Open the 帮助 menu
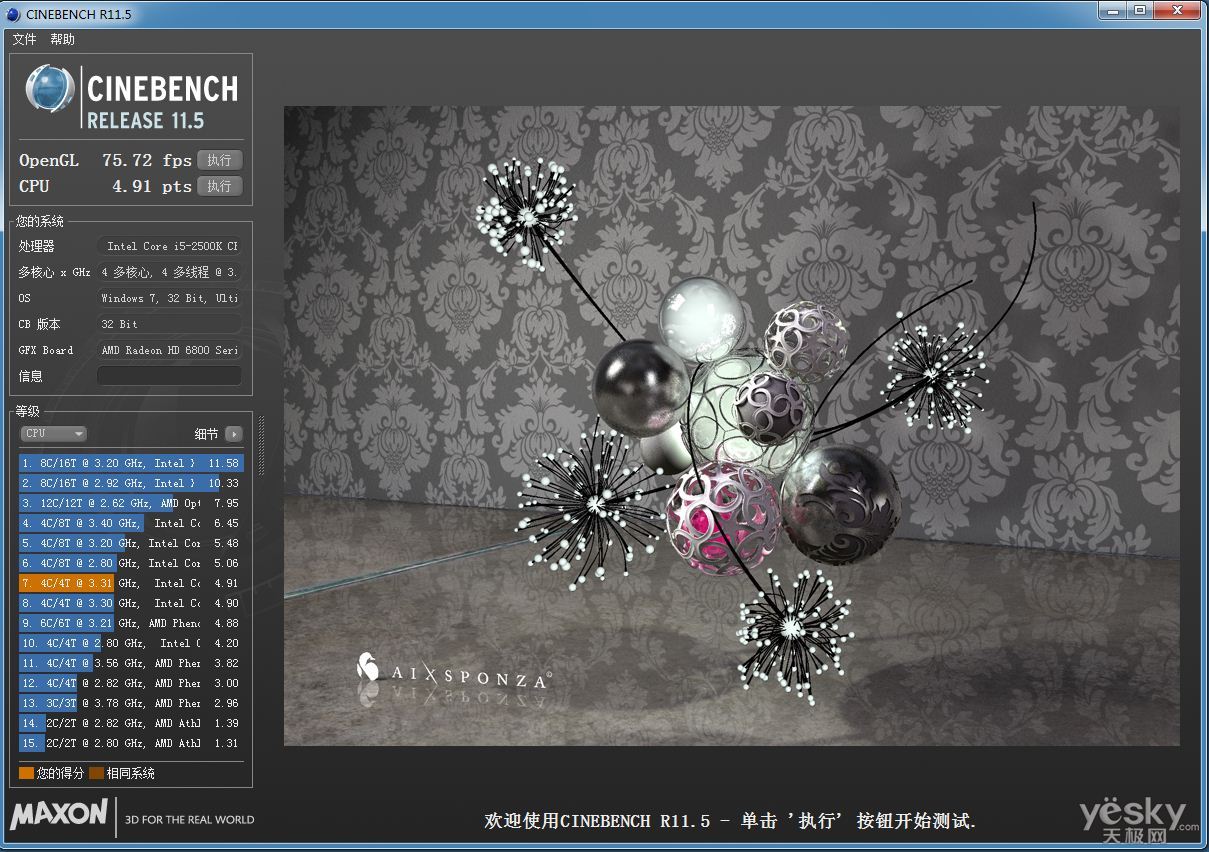 pos(62,39)
